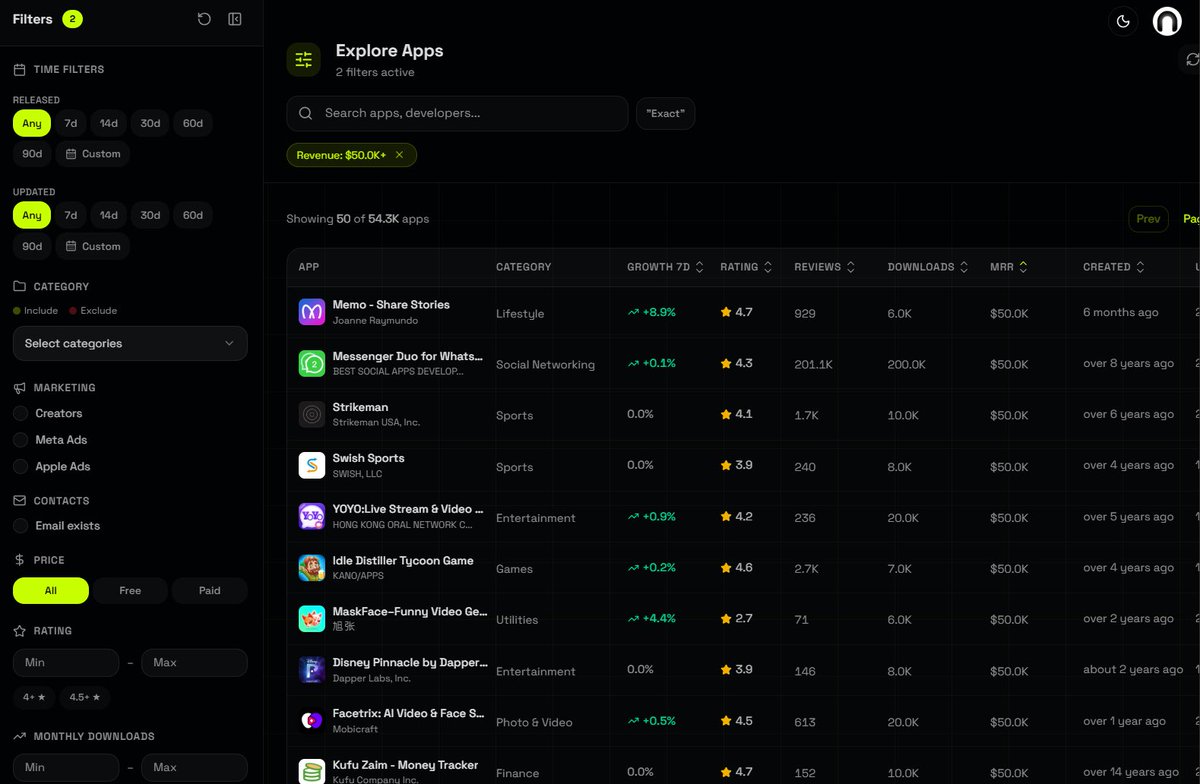Screen dimensions: 1200x784
Task: Enable the Email exists filter
Action: 20,525
